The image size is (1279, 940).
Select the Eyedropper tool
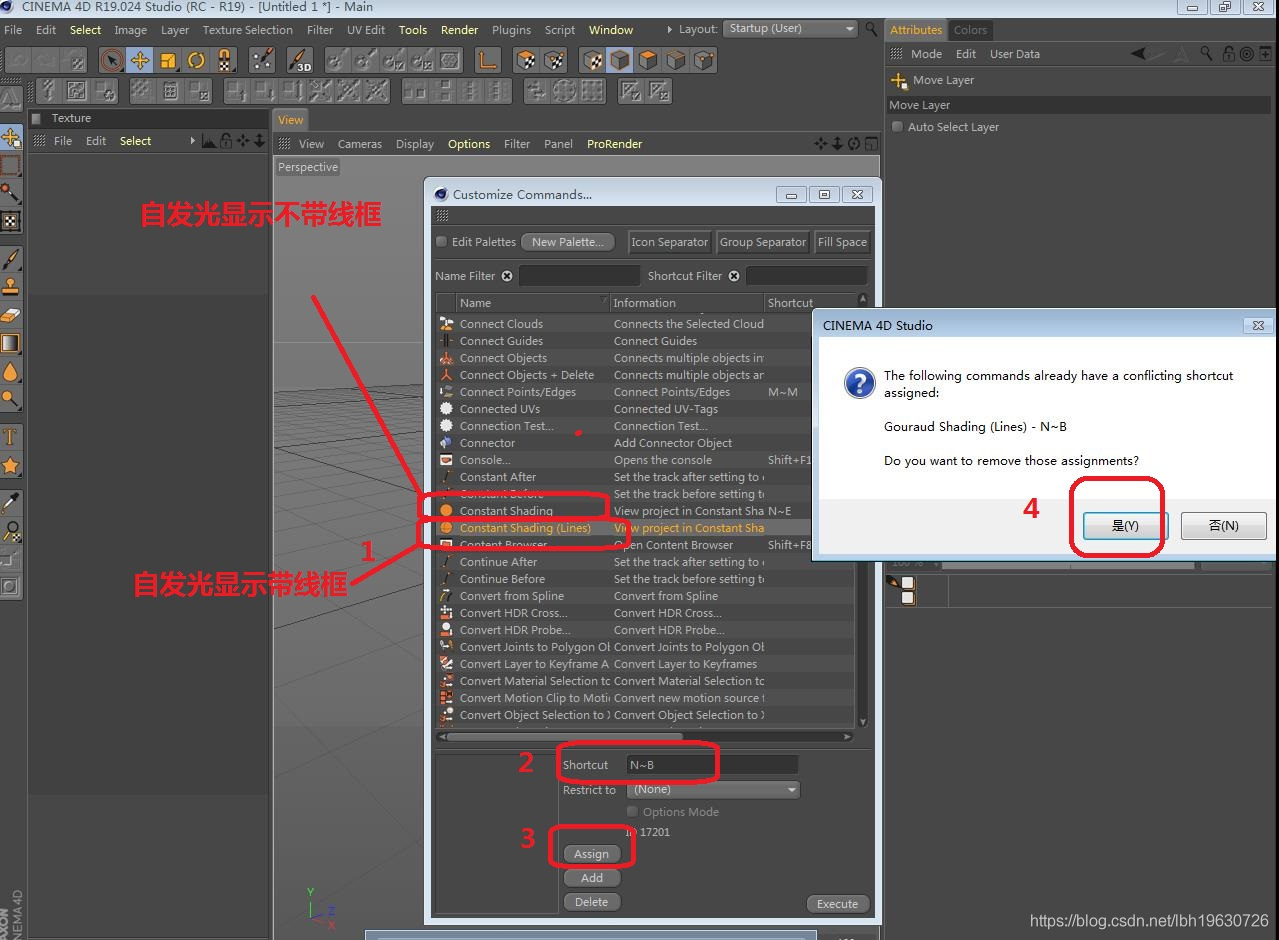click(11, 503)
